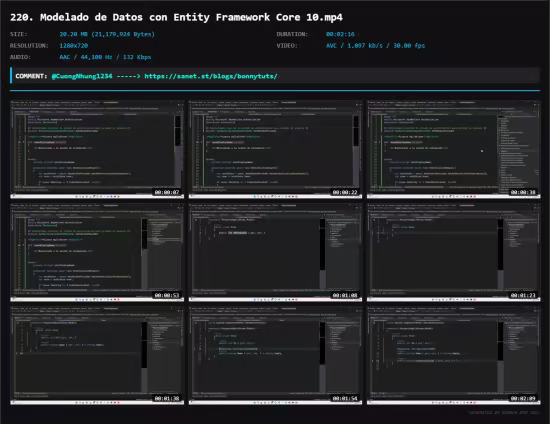This screenshot has width=550, height=424.
Task: Click the resolution value 1280x720
Action: click(x=74, y=46)
